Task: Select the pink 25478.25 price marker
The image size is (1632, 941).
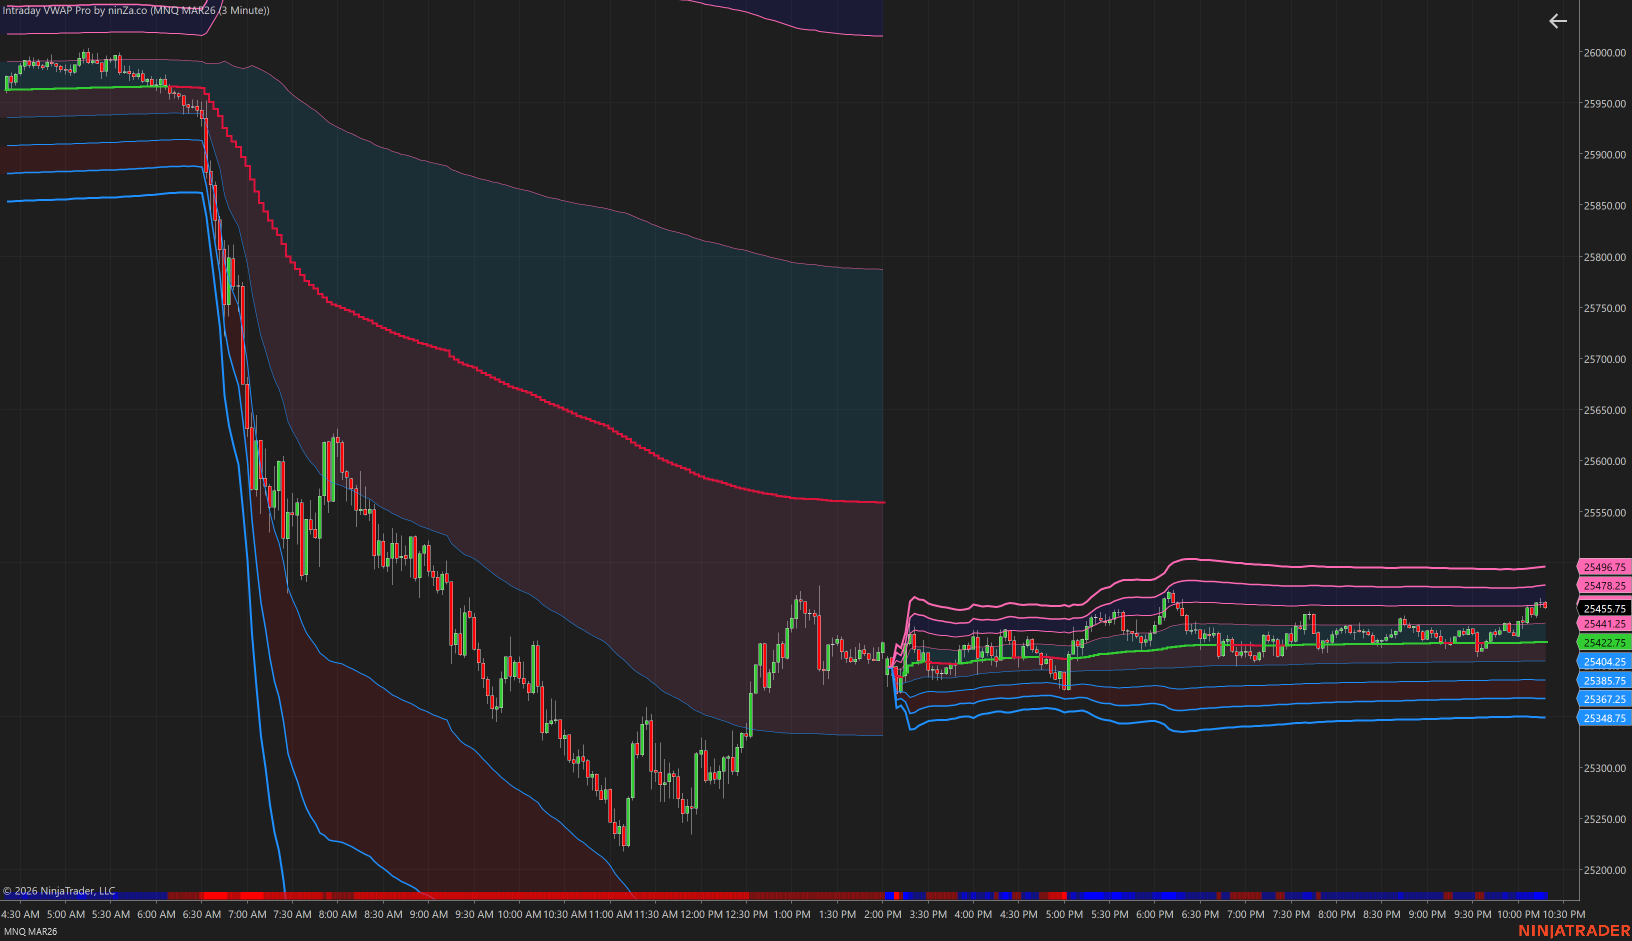Action: [1604, 586]
